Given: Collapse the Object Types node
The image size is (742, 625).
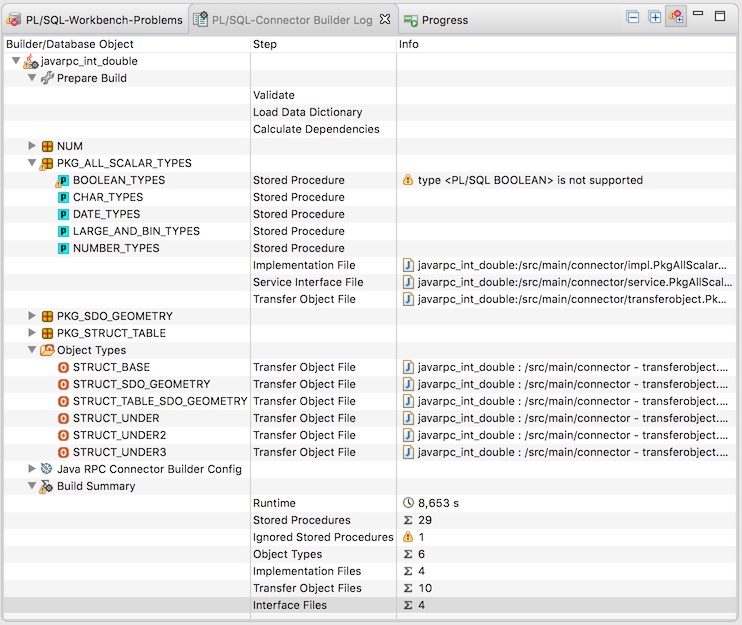Looking at the screenshot, I should (x=32, y=350).
